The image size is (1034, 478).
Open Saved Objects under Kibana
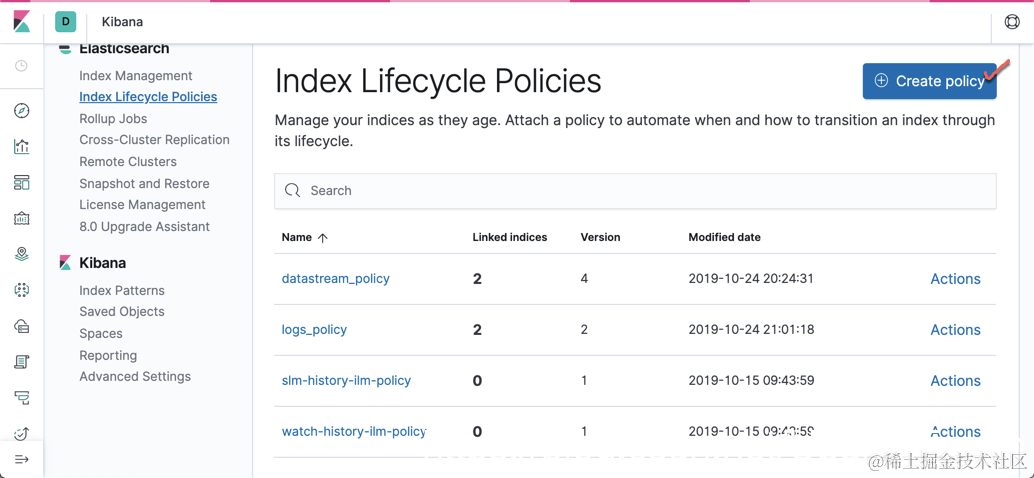(x=122, y=312)
